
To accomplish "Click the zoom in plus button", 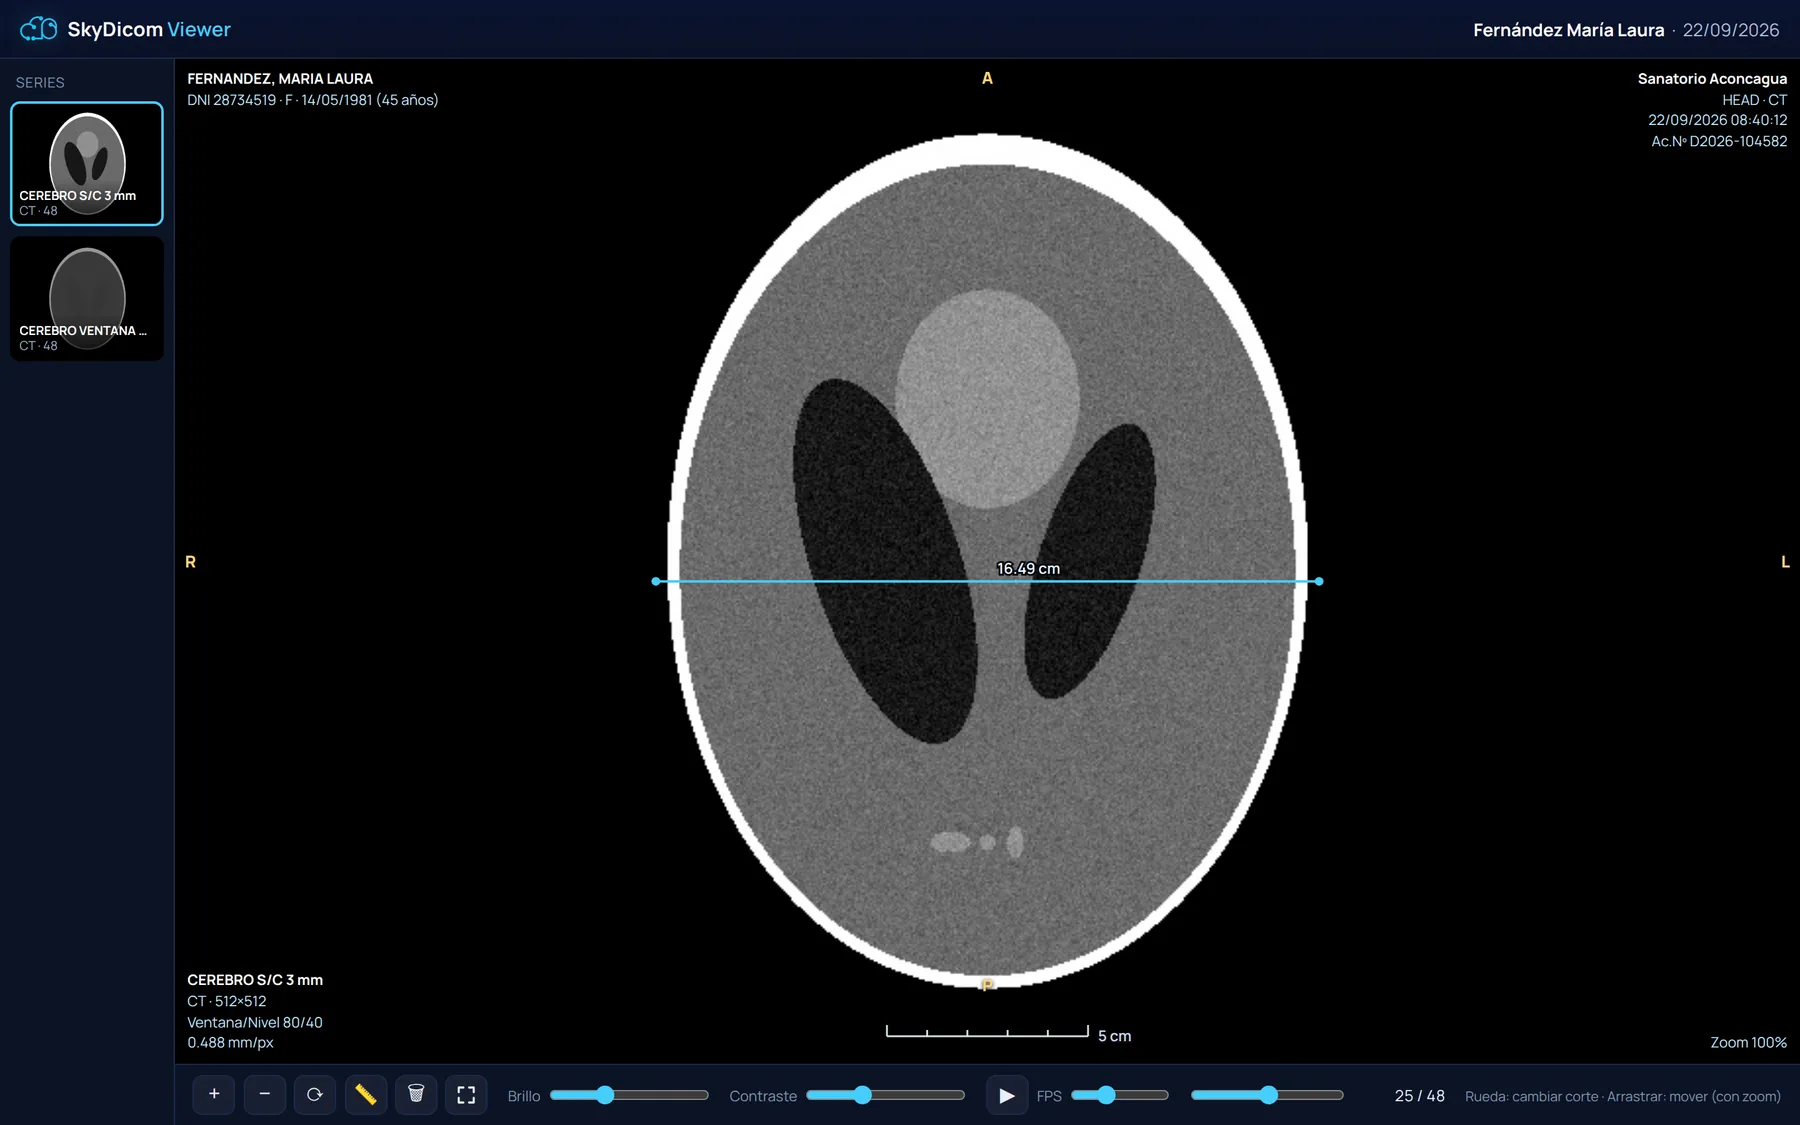I will coord(214,1095).
